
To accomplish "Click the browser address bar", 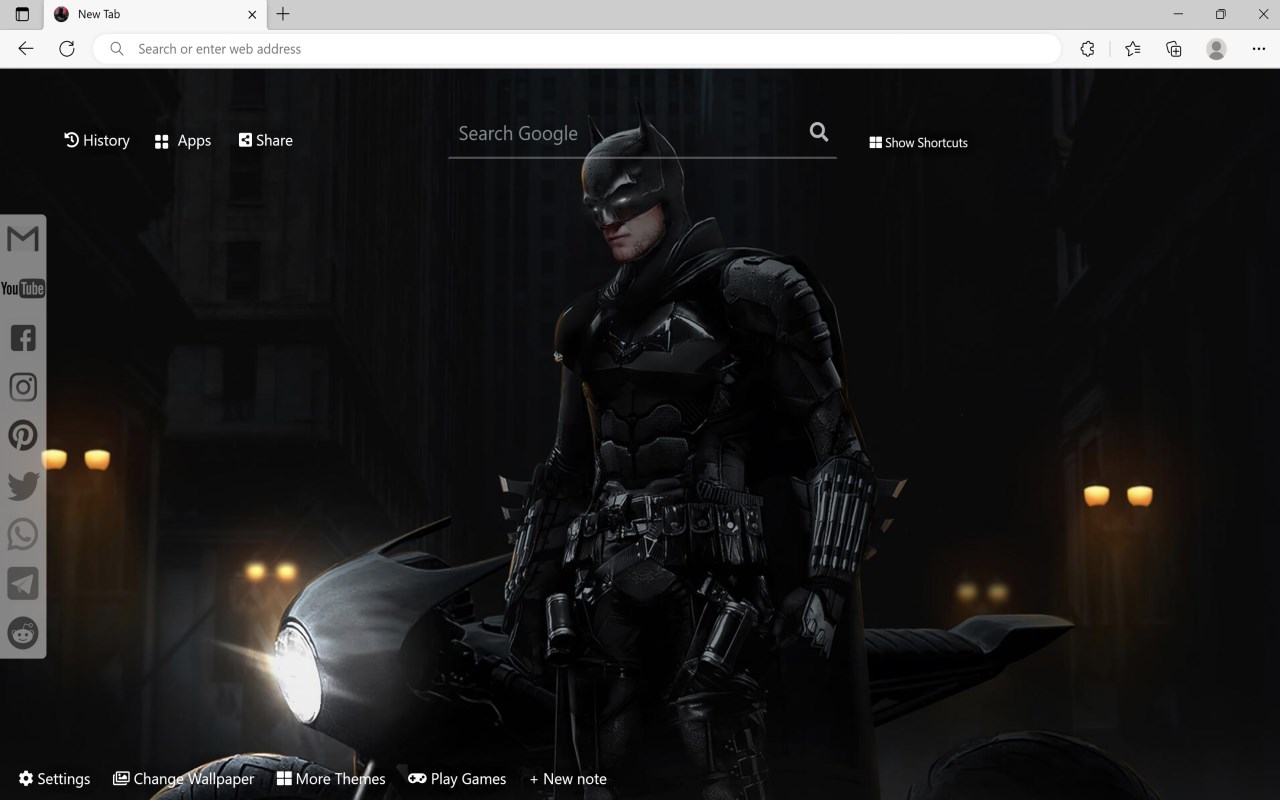I will point(577,48).
